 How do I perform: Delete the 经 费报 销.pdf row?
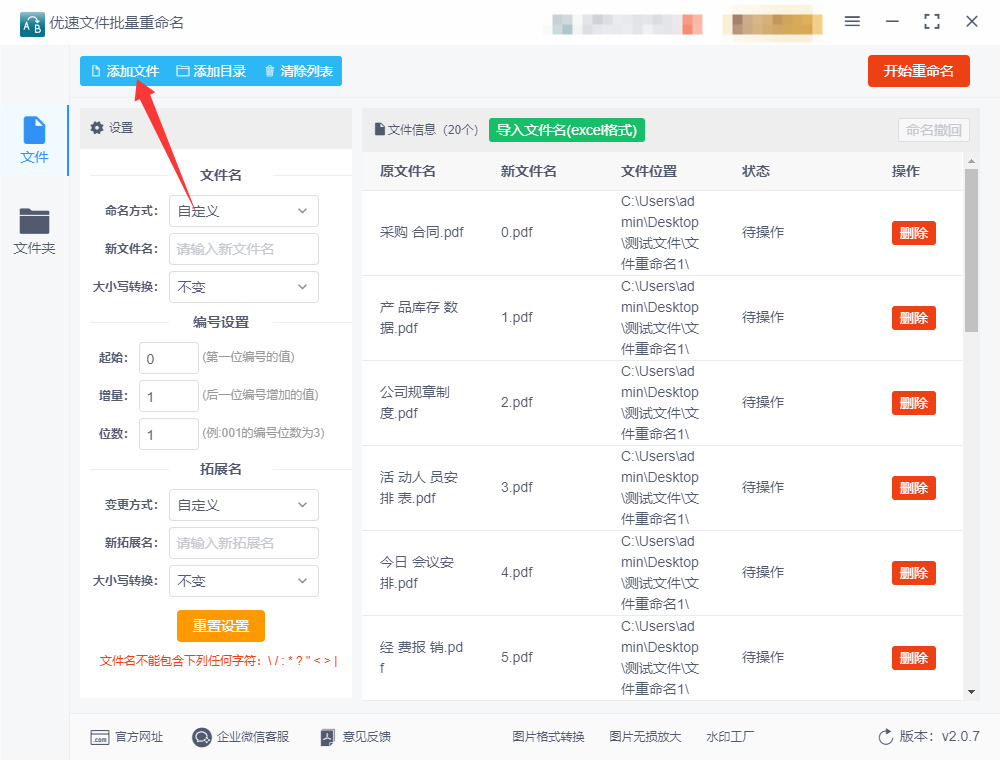click(x=913, y=658)
